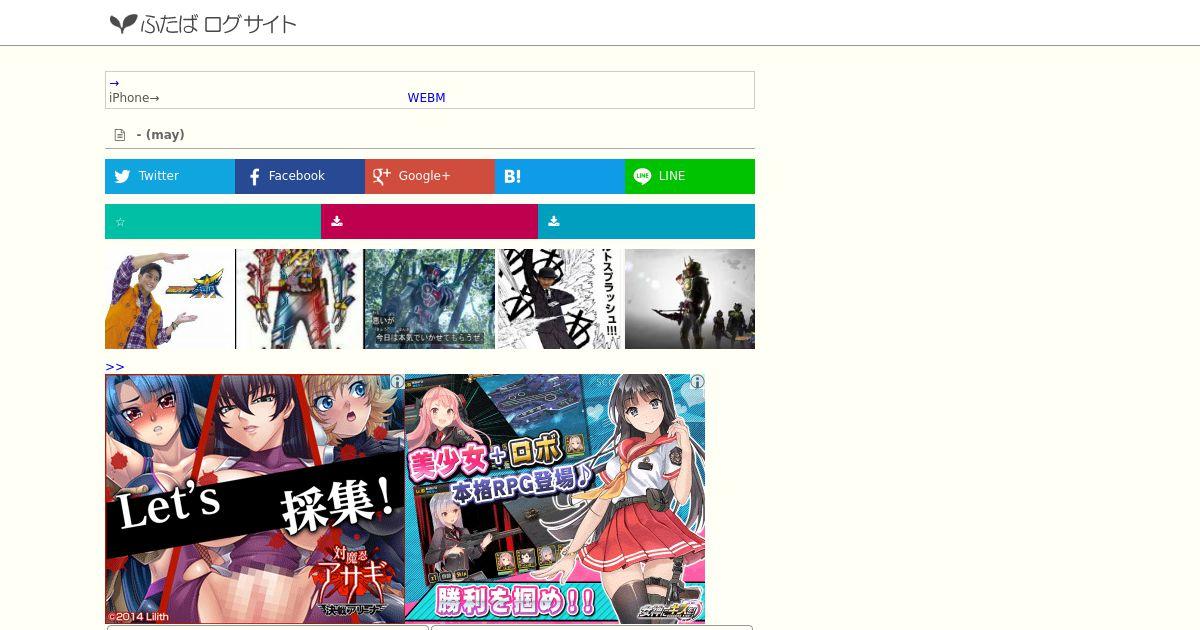Click the (may) board heading text
The height and width of the screenshot is (630, 1200).
coord(161,135)
